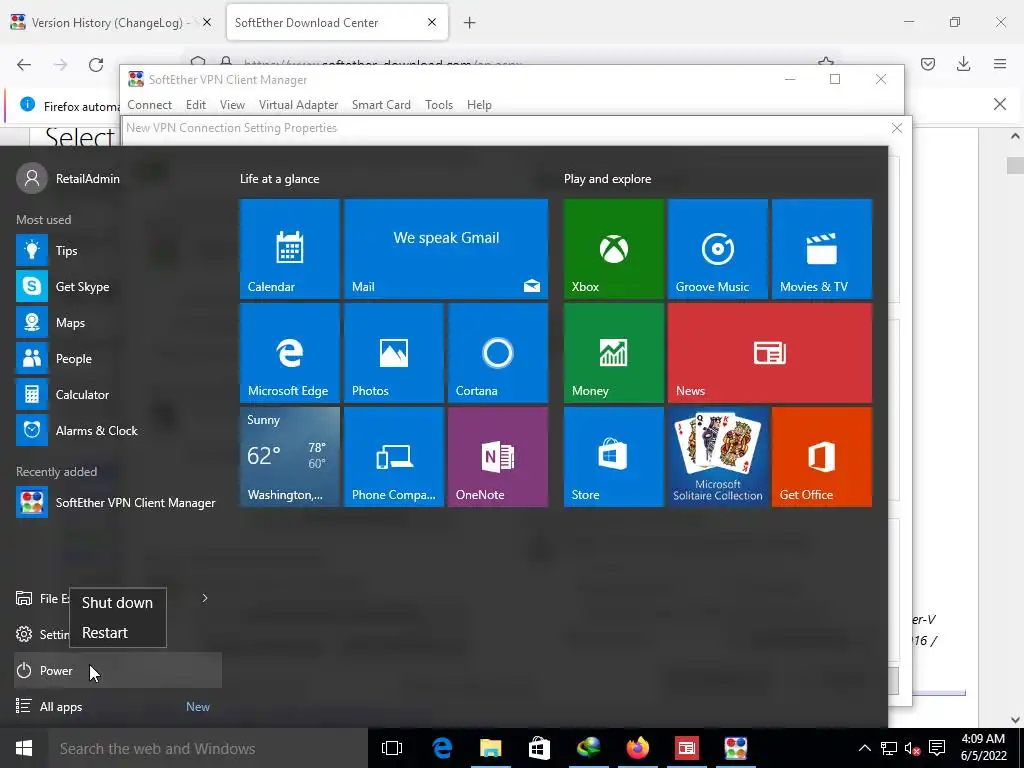Launch Maps from Most used
The image size is (1024, 768).
click(x=118, y=322)
